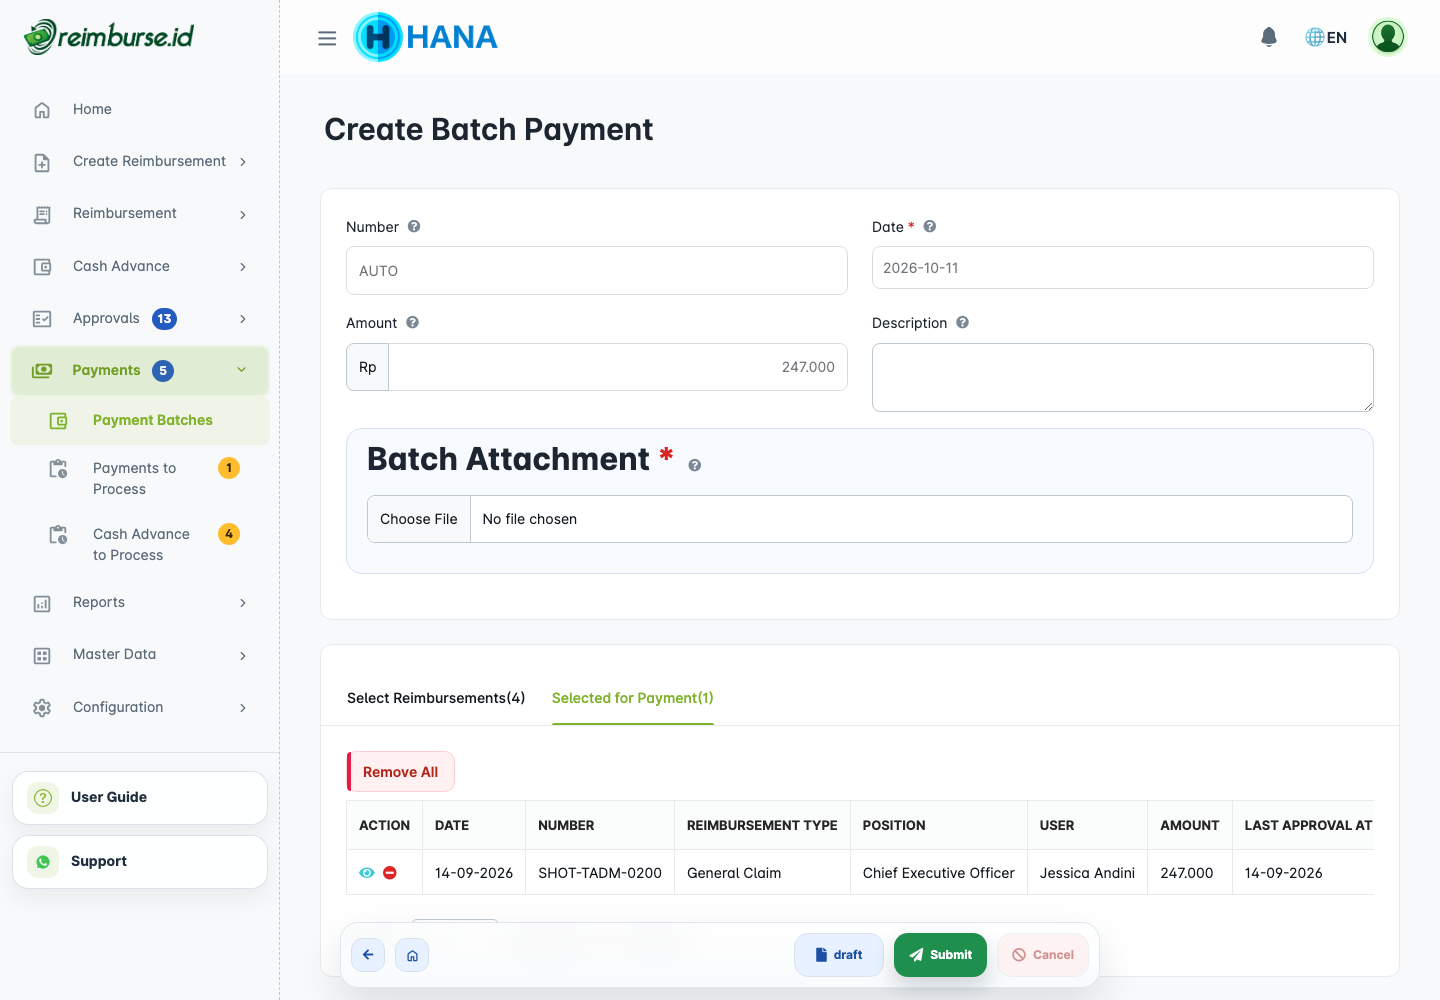Open Payments to Process
1440x1000 pixels.
pyautogui.click(x=140, y=478)
